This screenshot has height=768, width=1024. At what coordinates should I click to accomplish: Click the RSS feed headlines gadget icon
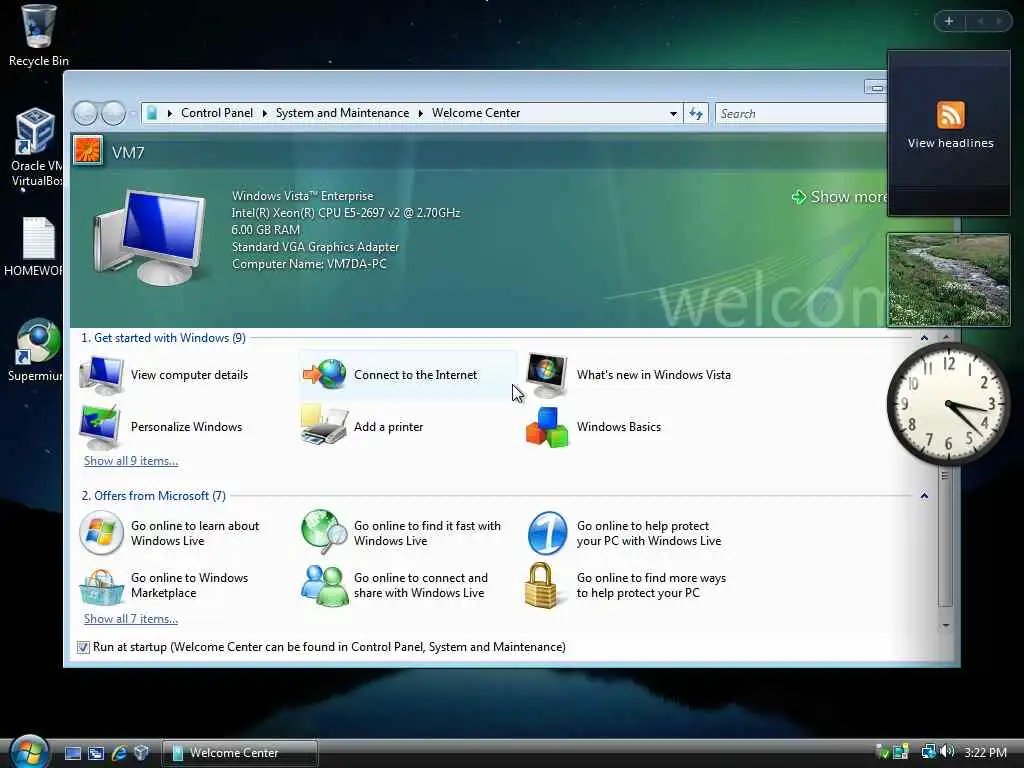(950, 115)
